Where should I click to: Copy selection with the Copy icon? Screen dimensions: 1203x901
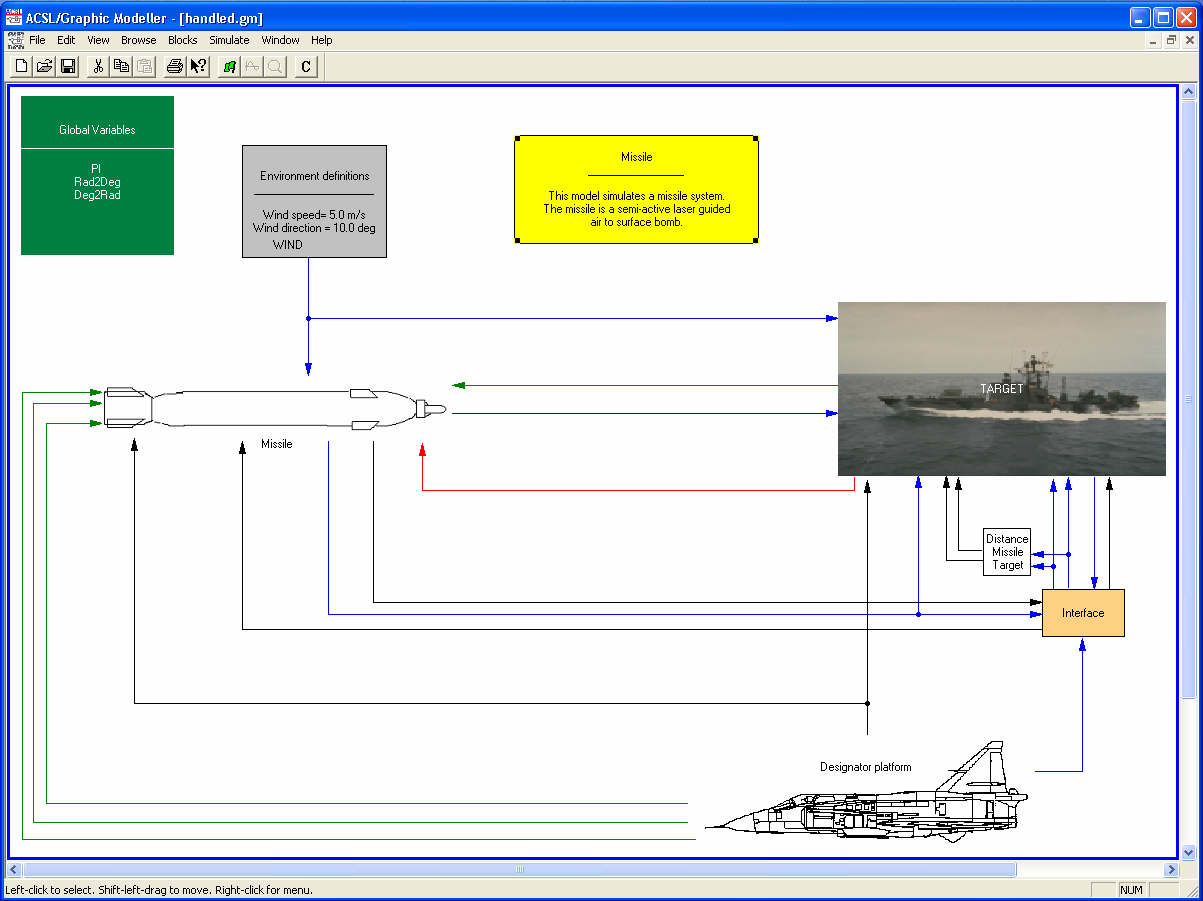(121, 67)
